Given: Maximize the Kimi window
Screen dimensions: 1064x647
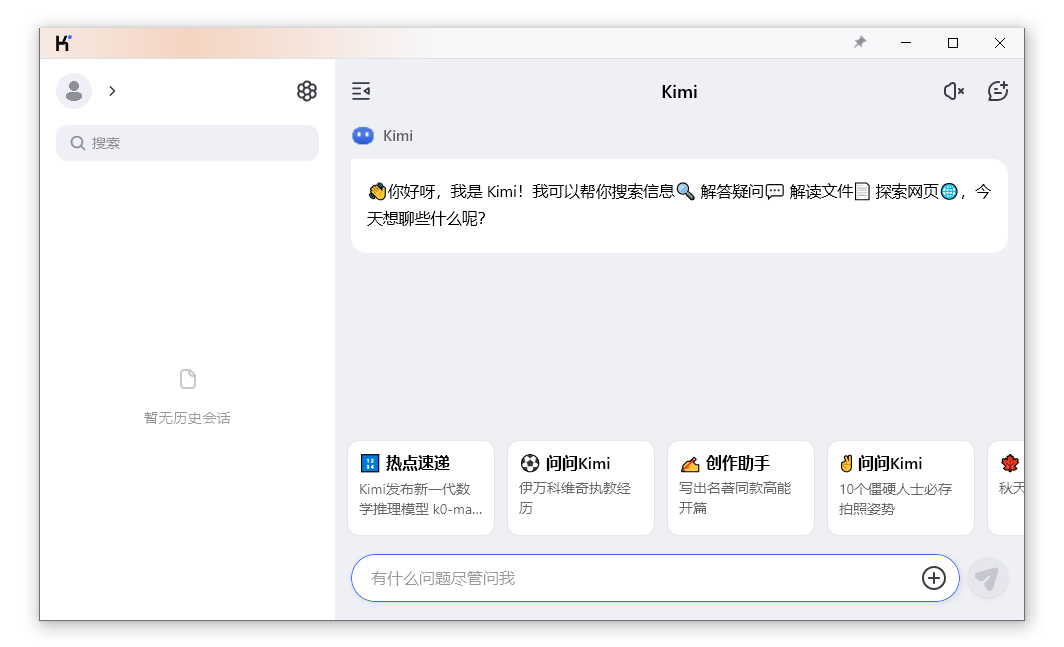Looking at the screenshot, I should coord(953,43).
